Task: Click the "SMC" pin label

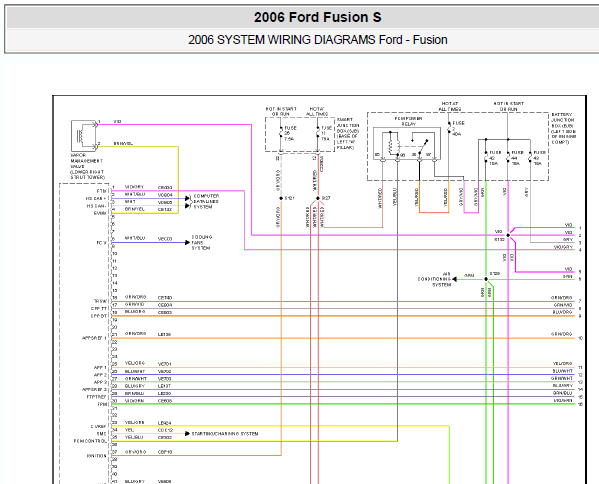Action: point(102,434)
